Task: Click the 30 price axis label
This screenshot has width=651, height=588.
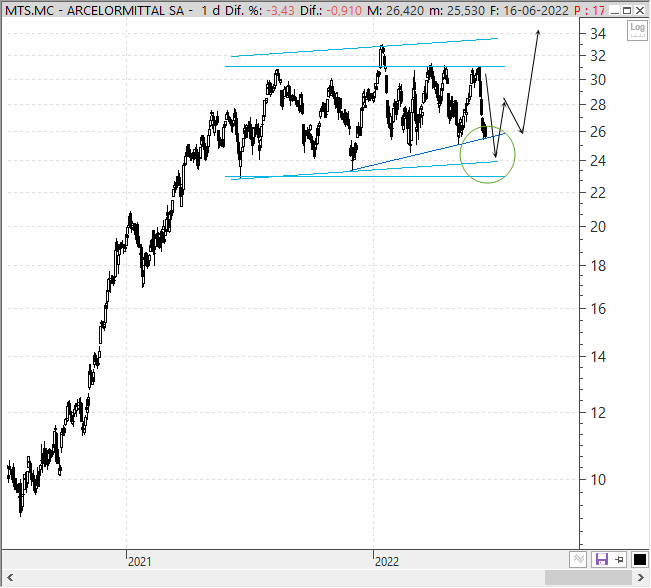Action: [598, 79]
